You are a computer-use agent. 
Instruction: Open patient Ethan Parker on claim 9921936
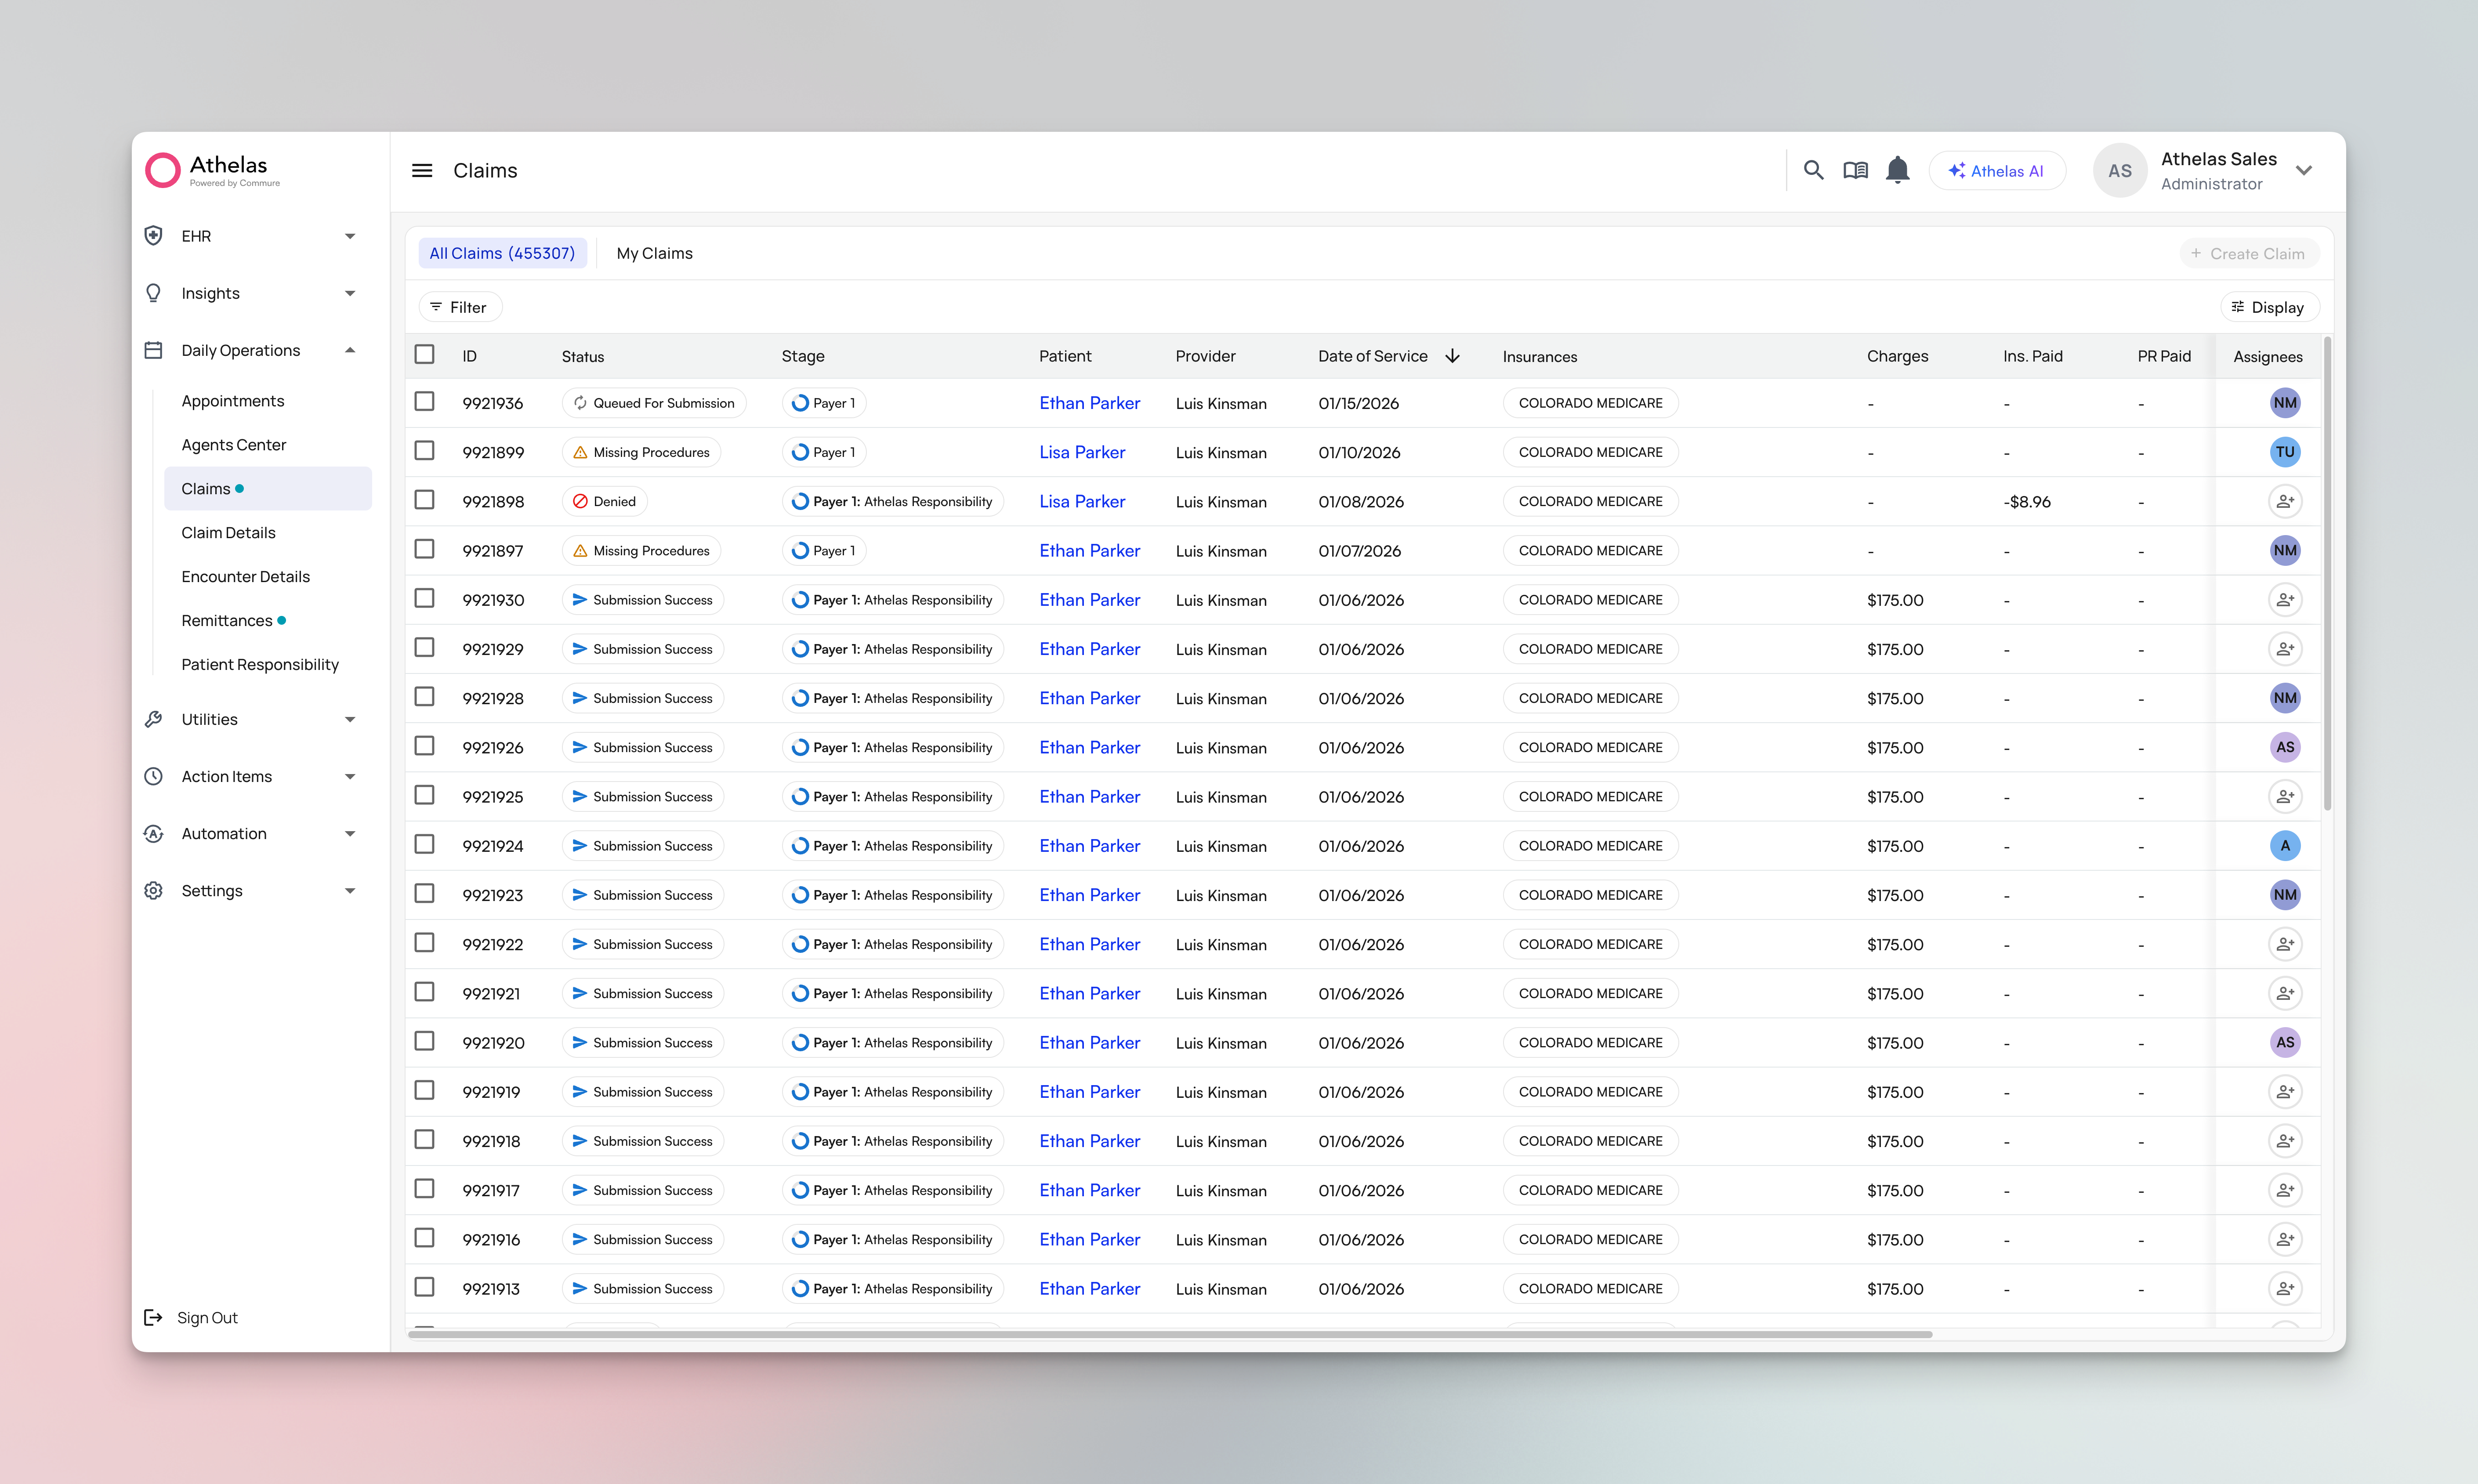pos(1089,402)
